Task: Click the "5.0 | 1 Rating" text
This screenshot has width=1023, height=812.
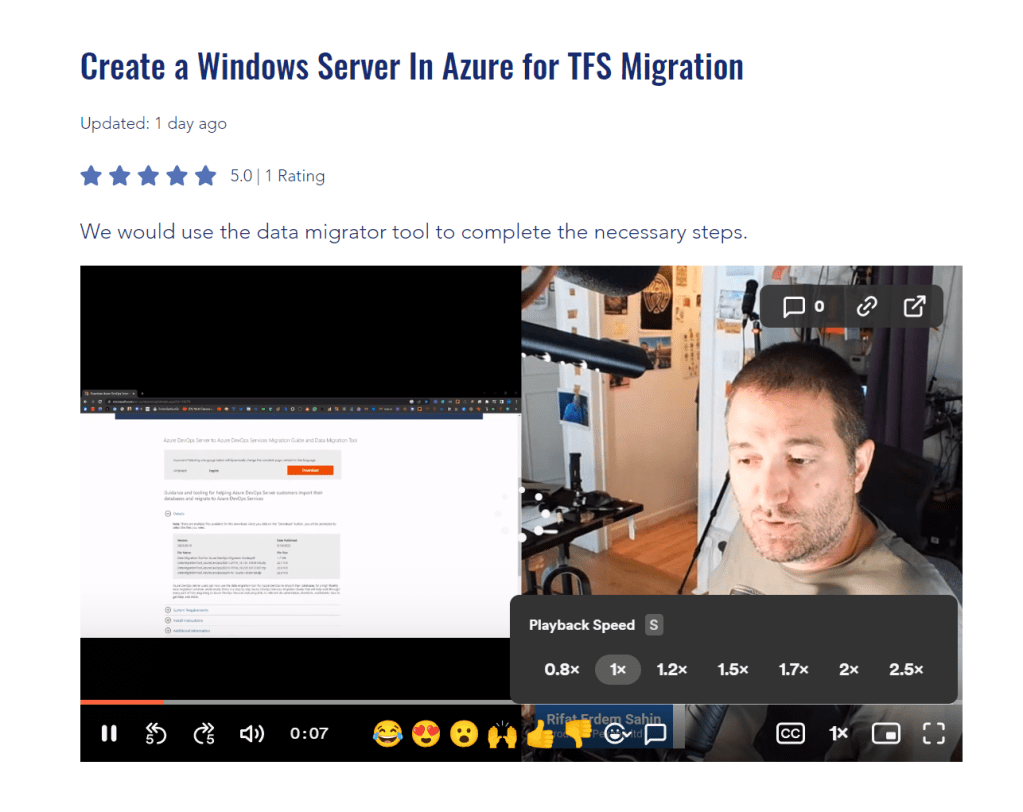Action: pyautogui.click(x=277, y=176)
